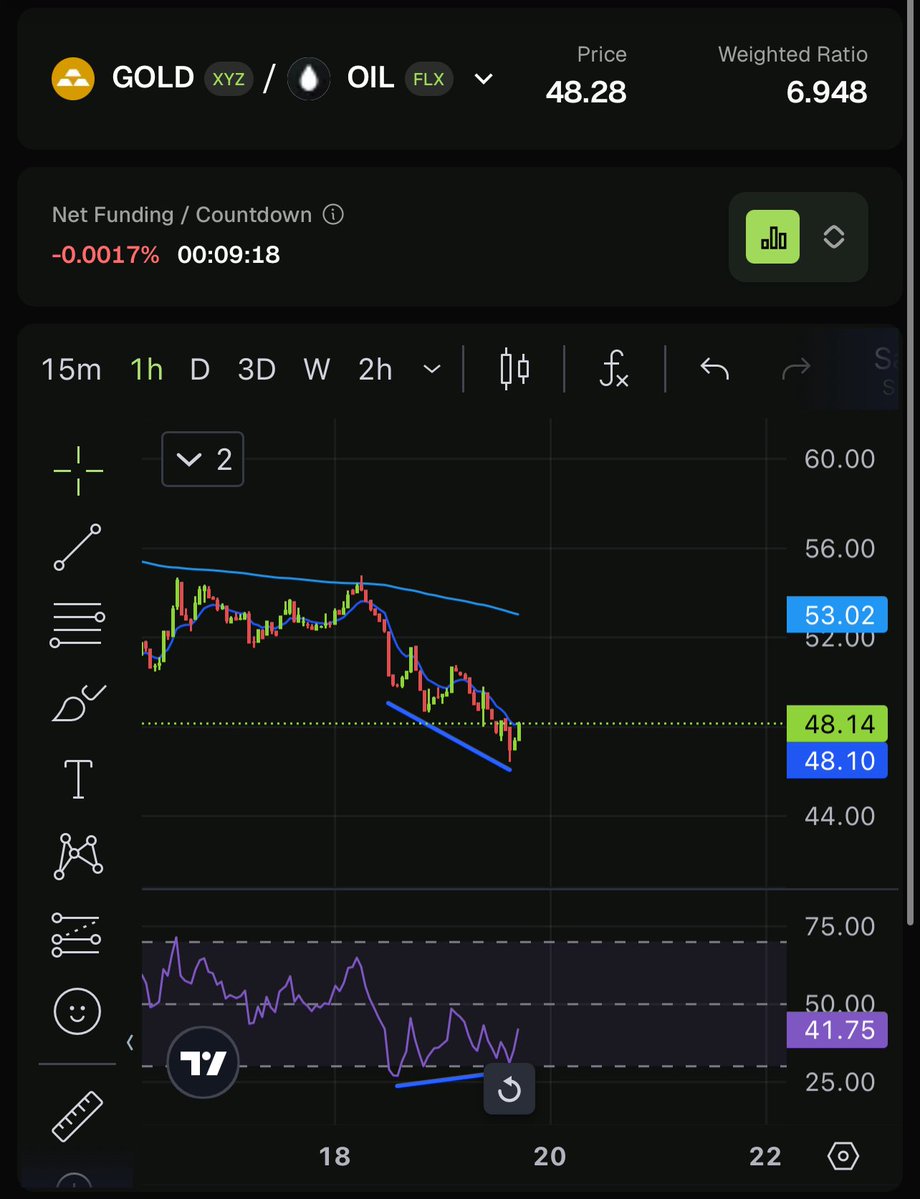
Task: Click the lower blue trendline on price chart
Action: (449, 736)
